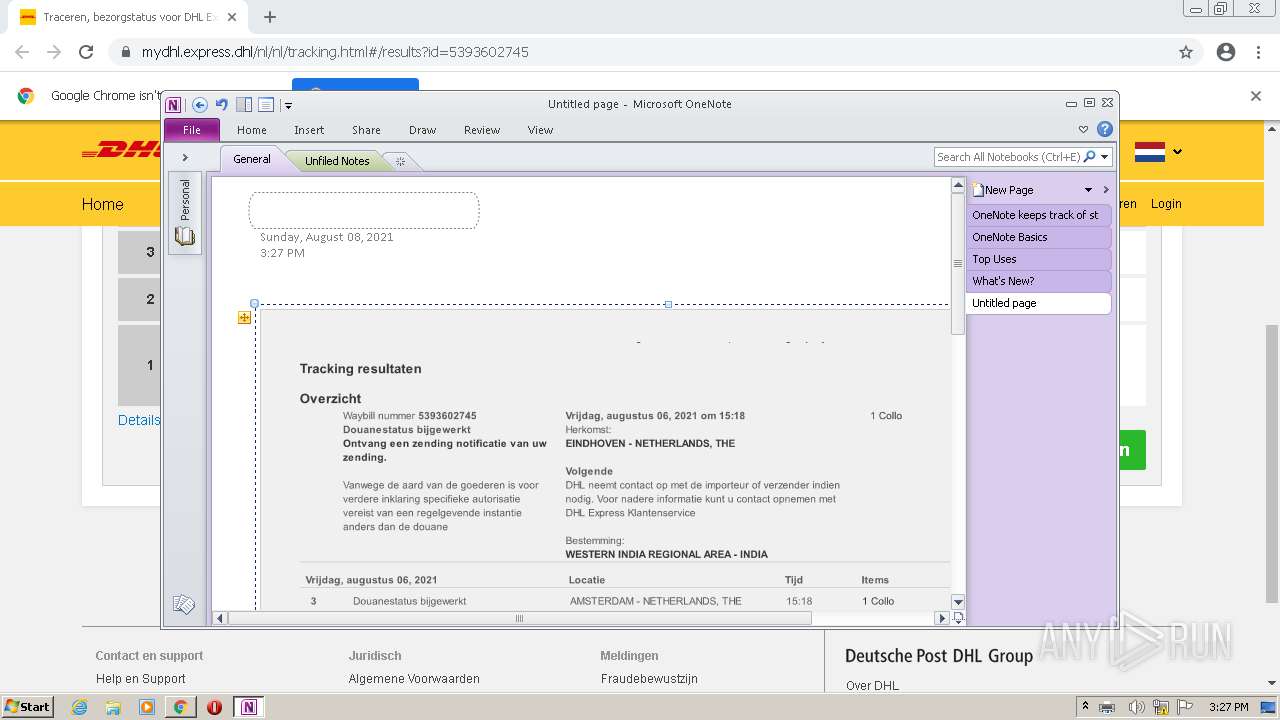Click OneNote horizontal scrollbar left arrow

tap(221, 618)
